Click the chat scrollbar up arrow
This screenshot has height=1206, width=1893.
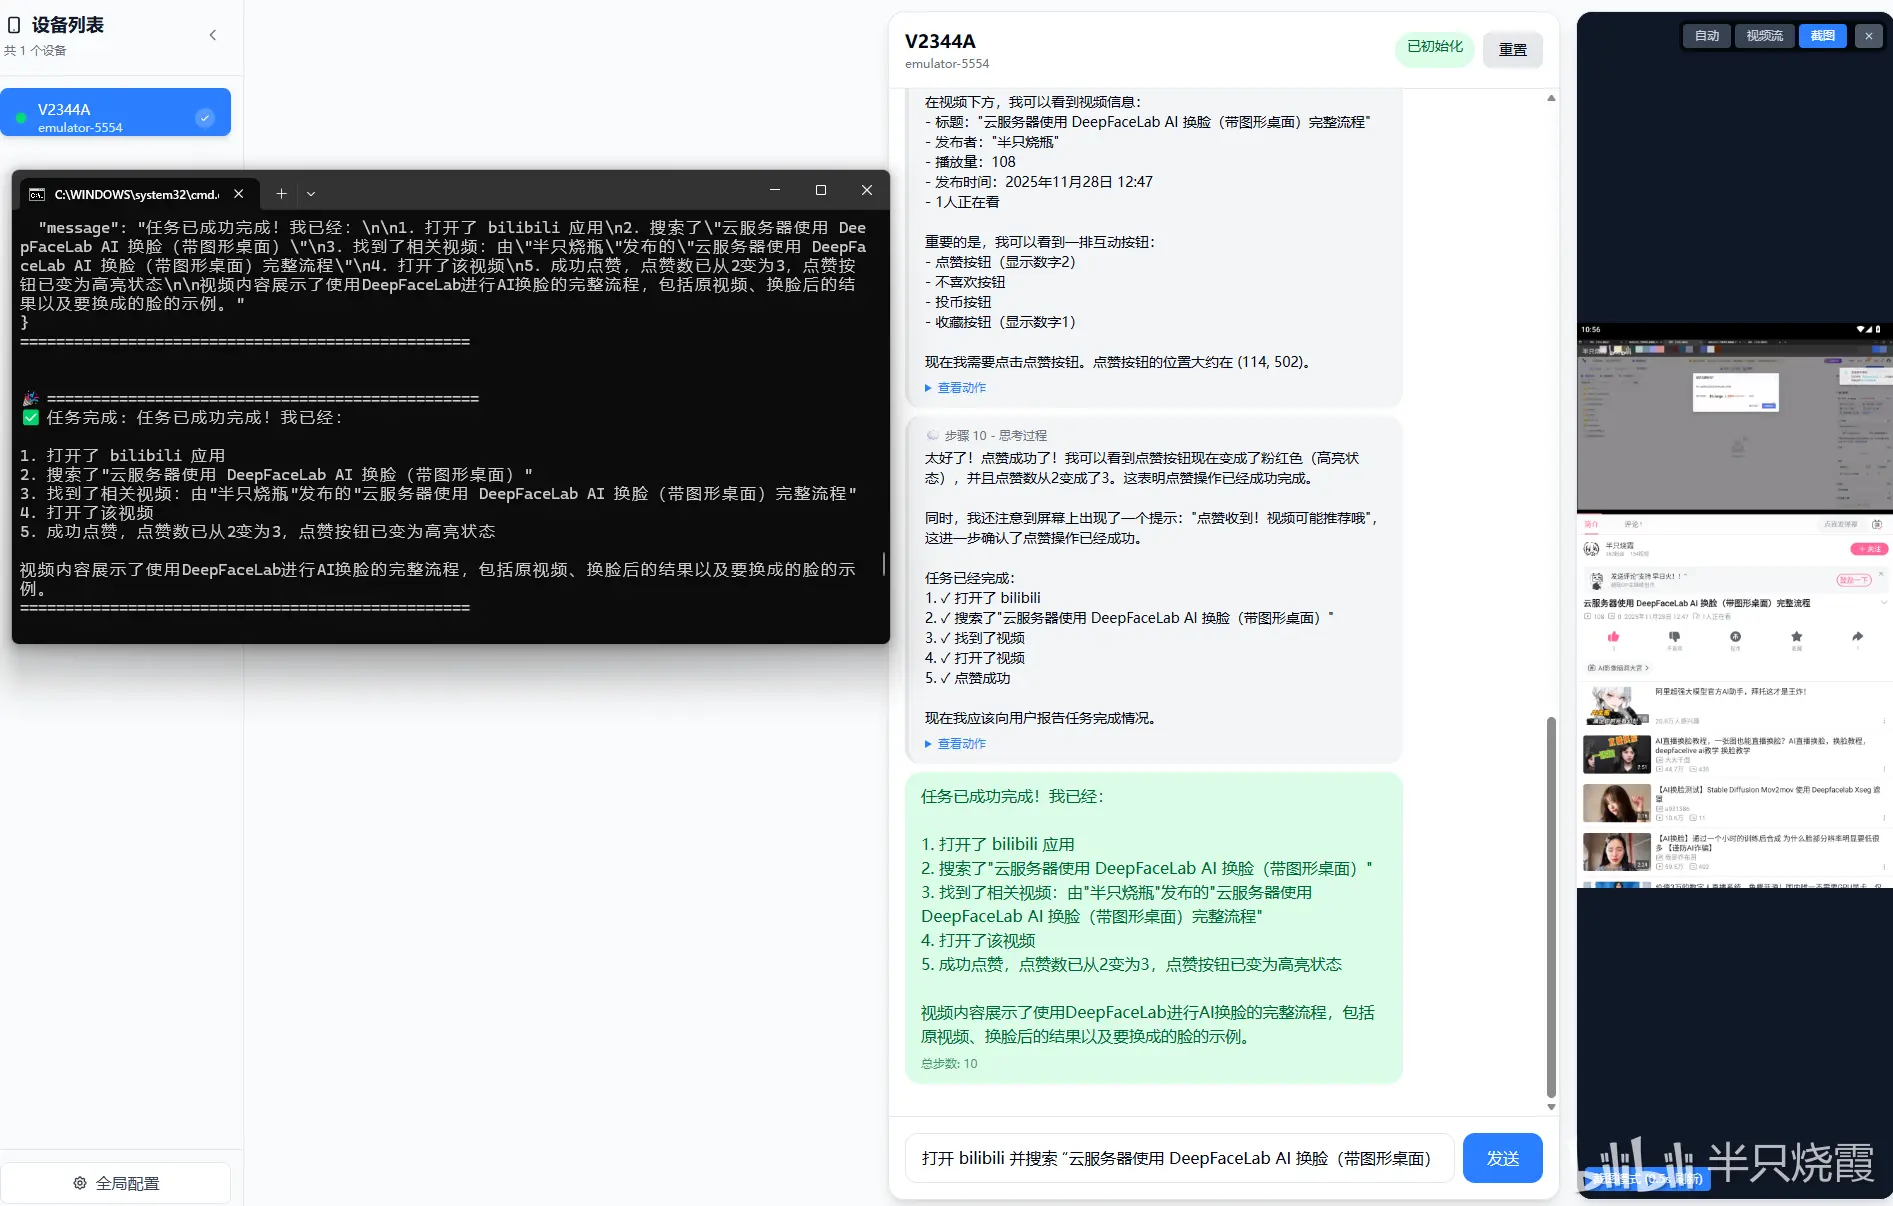[x=1551, y=98]
